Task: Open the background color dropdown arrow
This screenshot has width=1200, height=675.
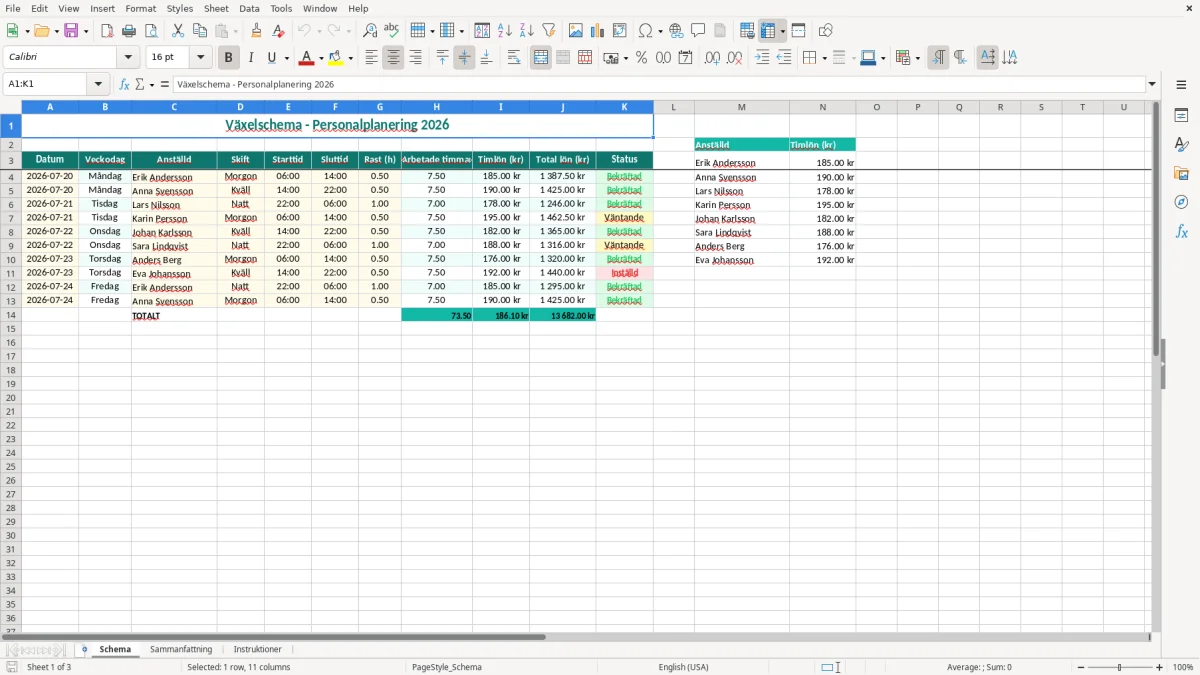Action: coord(350,58)
